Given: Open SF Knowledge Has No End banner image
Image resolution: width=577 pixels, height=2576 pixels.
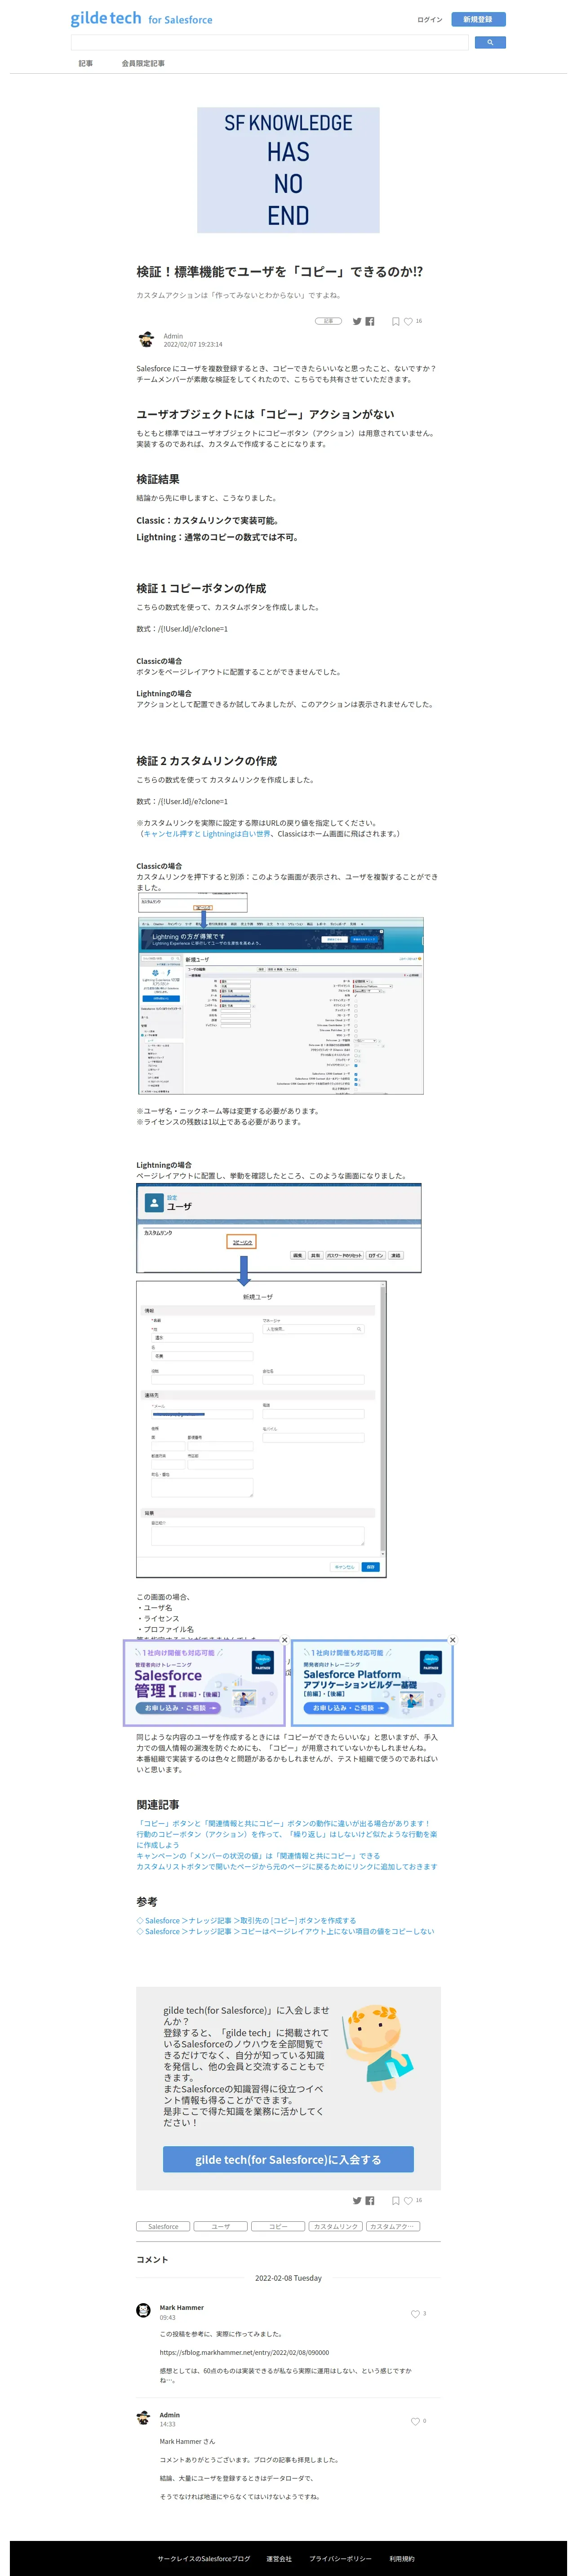Looking at the screenshot, I should (x=288, y=170).
